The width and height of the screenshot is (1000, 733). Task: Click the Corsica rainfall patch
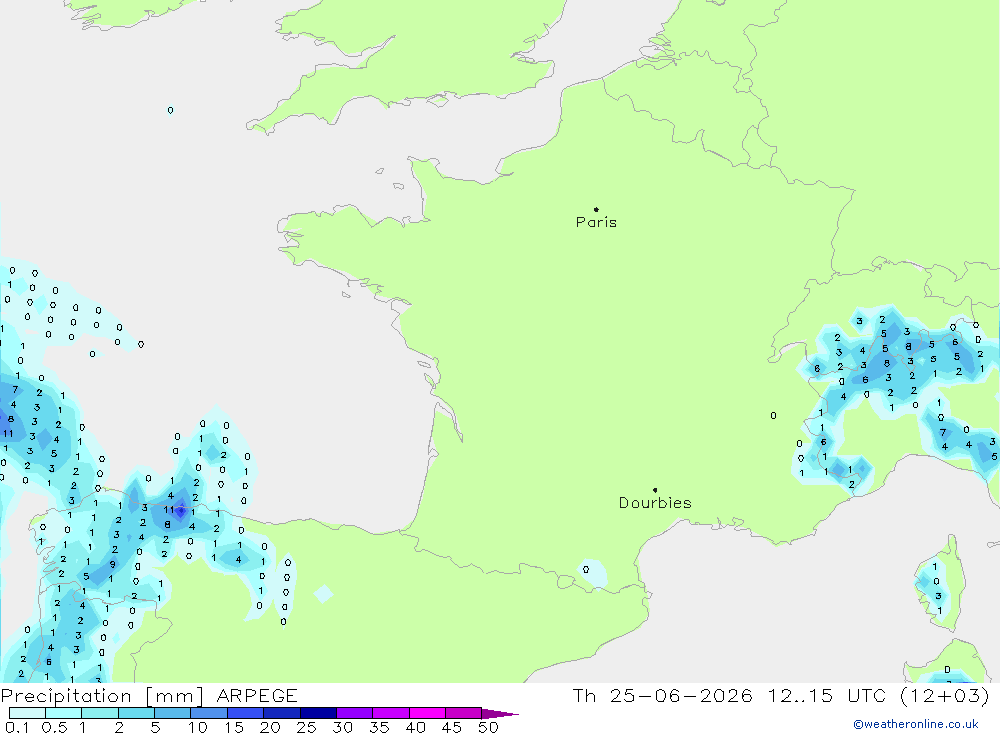(x=934, y=588)
